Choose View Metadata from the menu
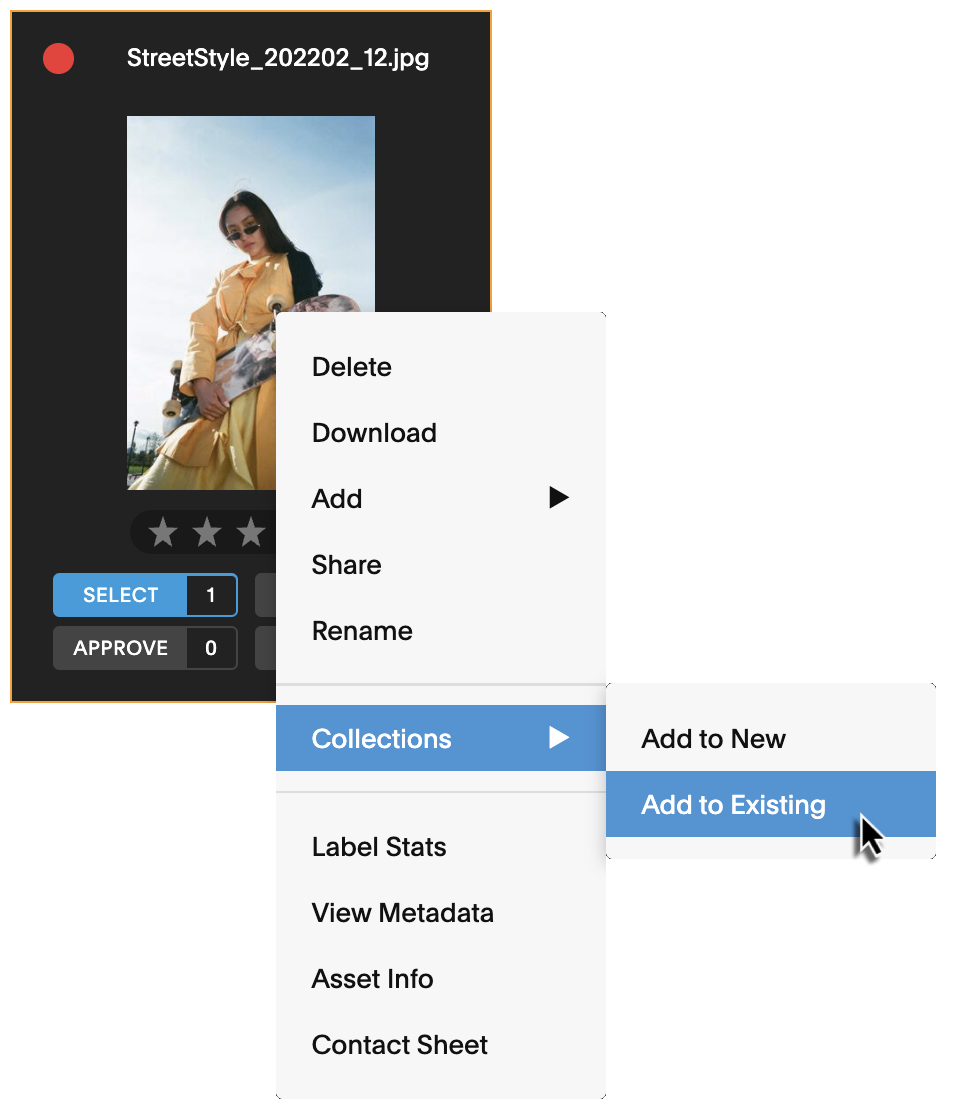 pos(441,913)
